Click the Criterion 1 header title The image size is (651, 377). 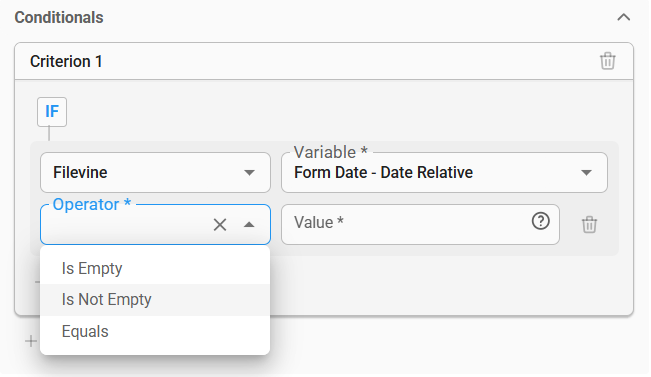point(66,61)
